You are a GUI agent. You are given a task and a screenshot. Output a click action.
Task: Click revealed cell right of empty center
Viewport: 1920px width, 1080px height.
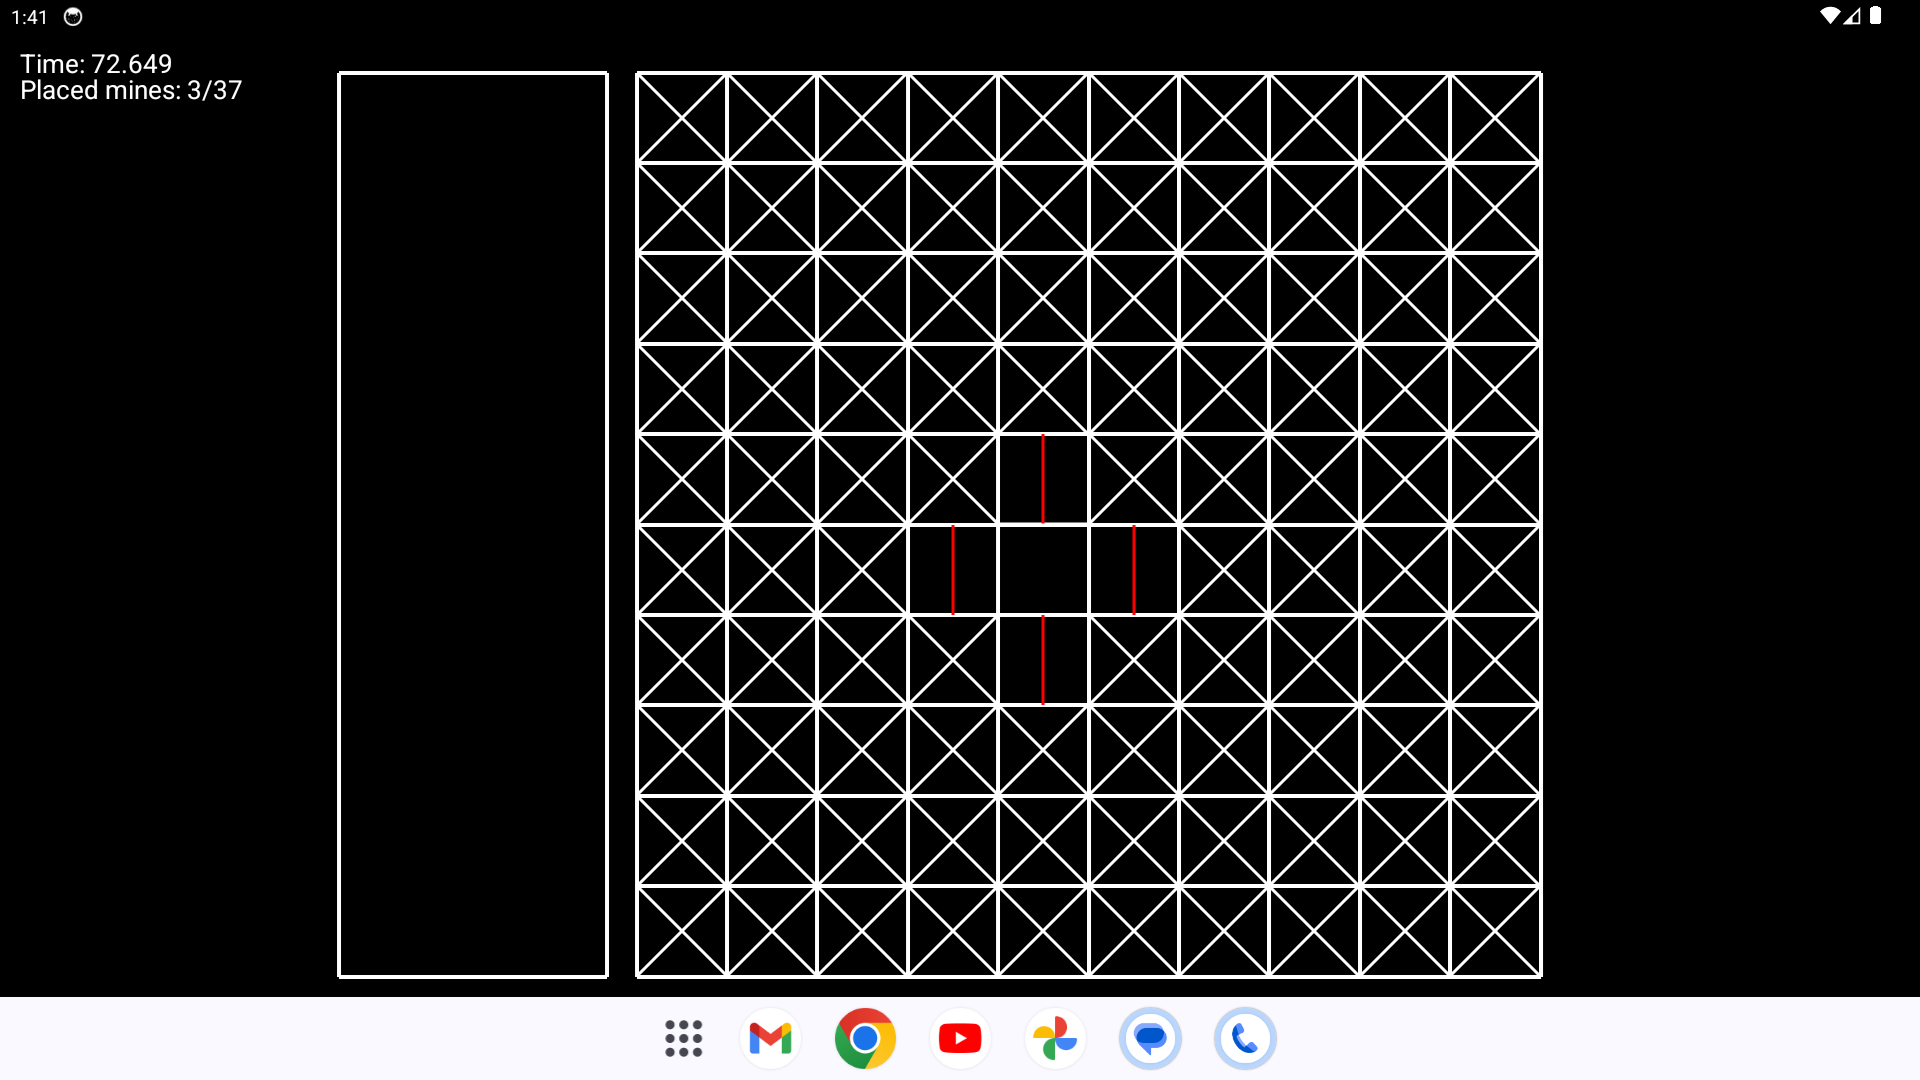1134,570
